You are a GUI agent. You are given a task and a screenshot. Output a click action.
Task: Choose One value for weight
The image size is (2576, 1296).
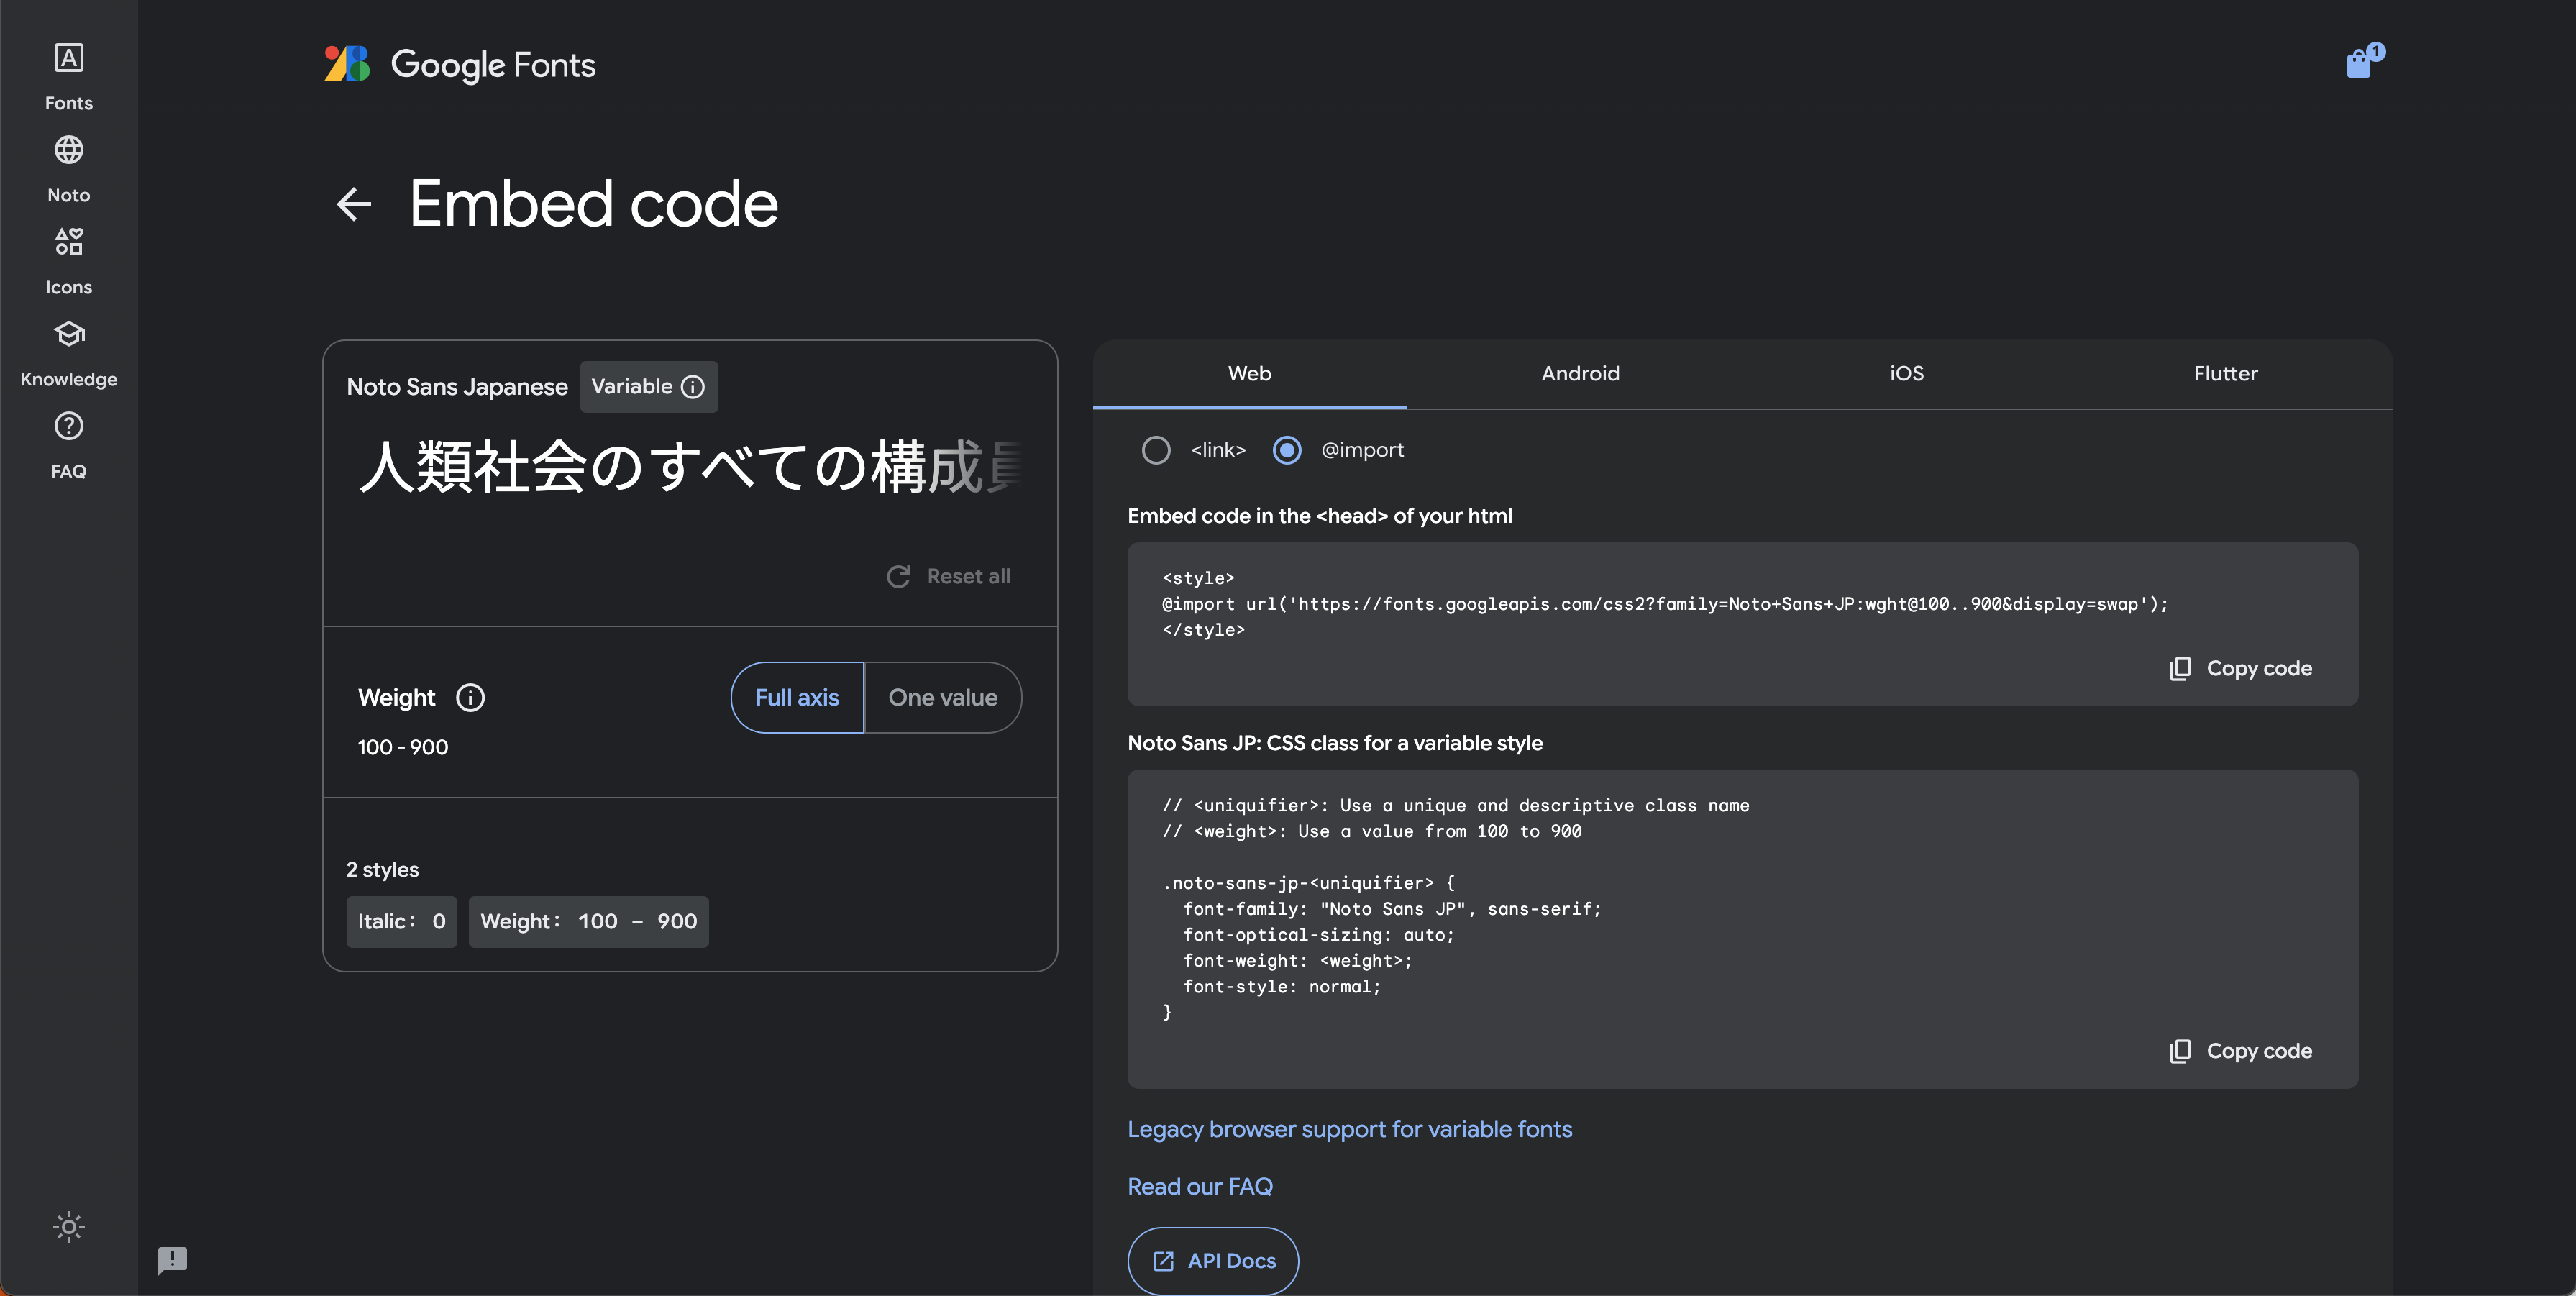coord(943,697)
